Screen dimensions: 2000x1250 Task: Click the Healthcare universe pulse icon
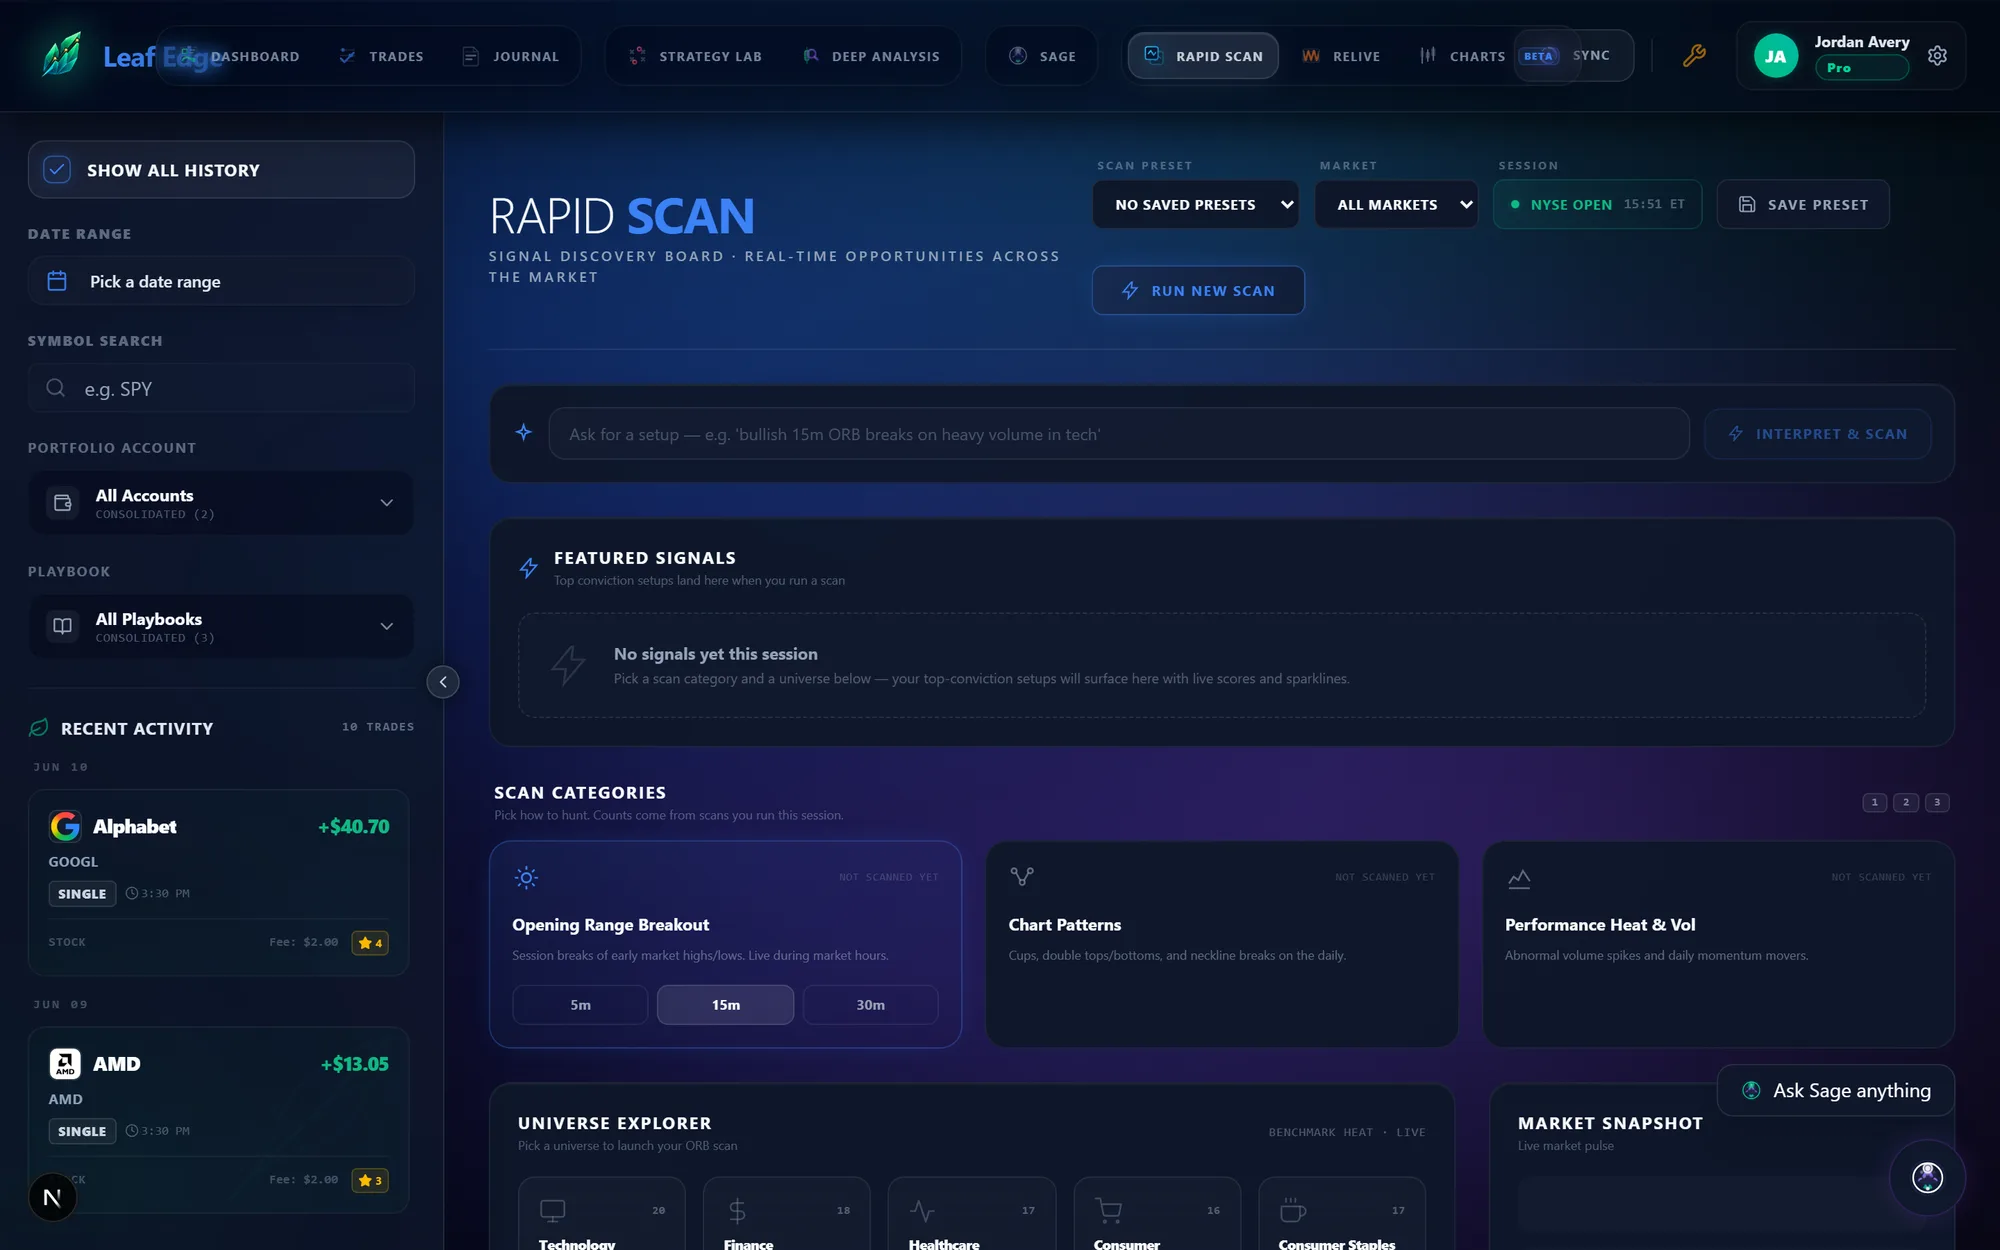[x=922, y=1211]
